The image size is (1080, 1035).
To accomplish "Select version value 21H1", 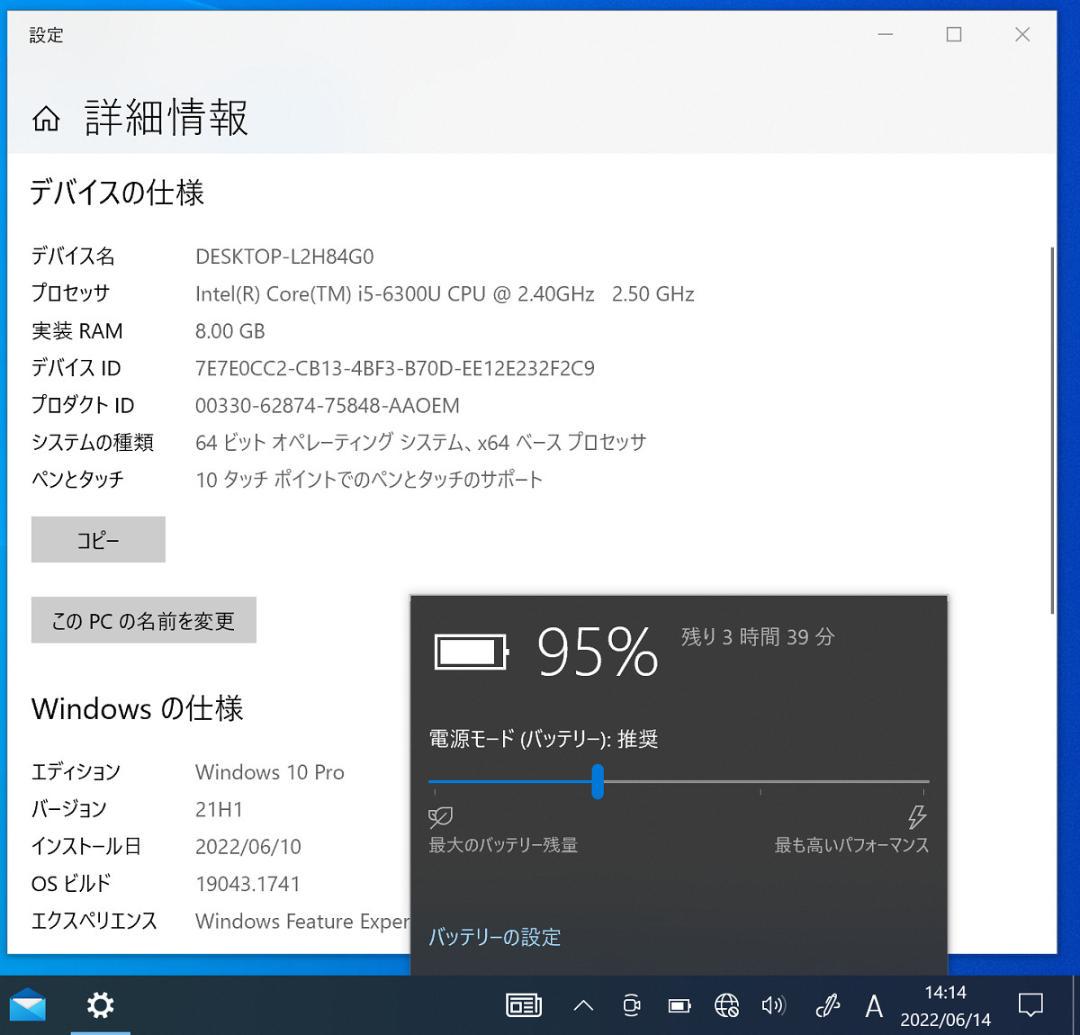I will [218, 810].
